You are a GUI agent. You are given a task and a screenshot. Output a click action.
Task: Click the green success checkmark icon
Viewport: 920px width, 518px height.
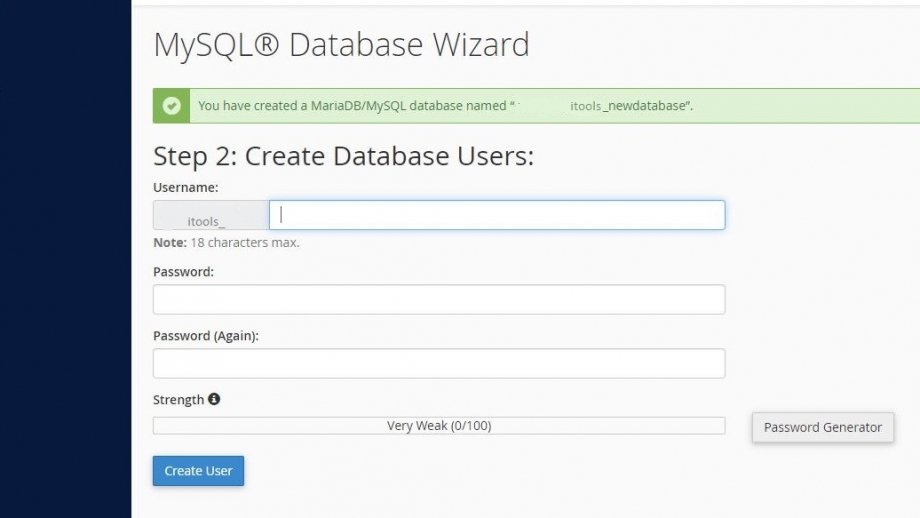pyautogui.click(x=171, y=106)
